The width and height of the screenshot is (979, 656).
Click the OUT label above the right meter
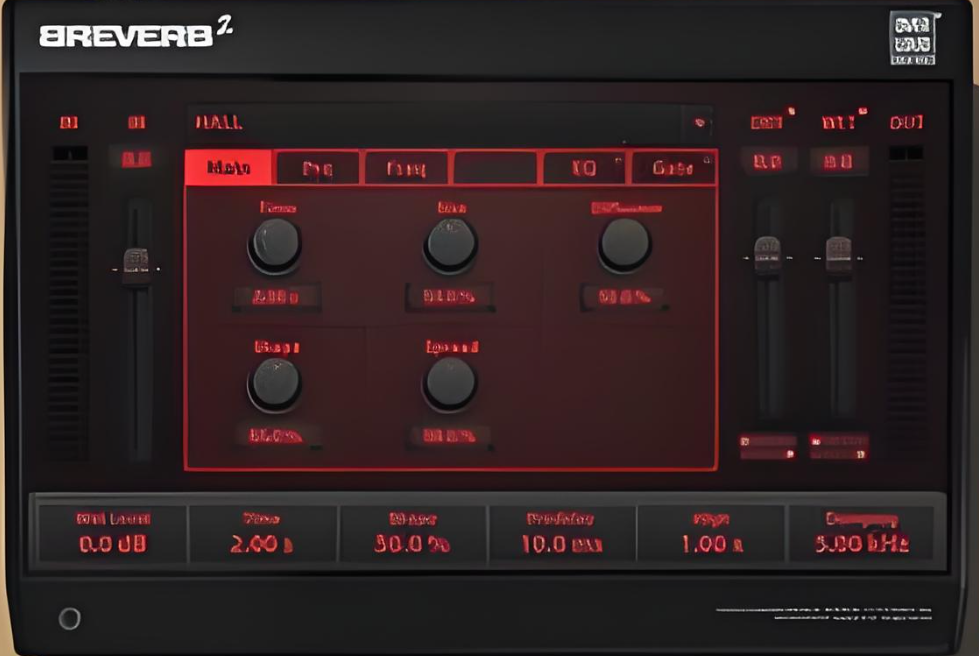[907, 122]
